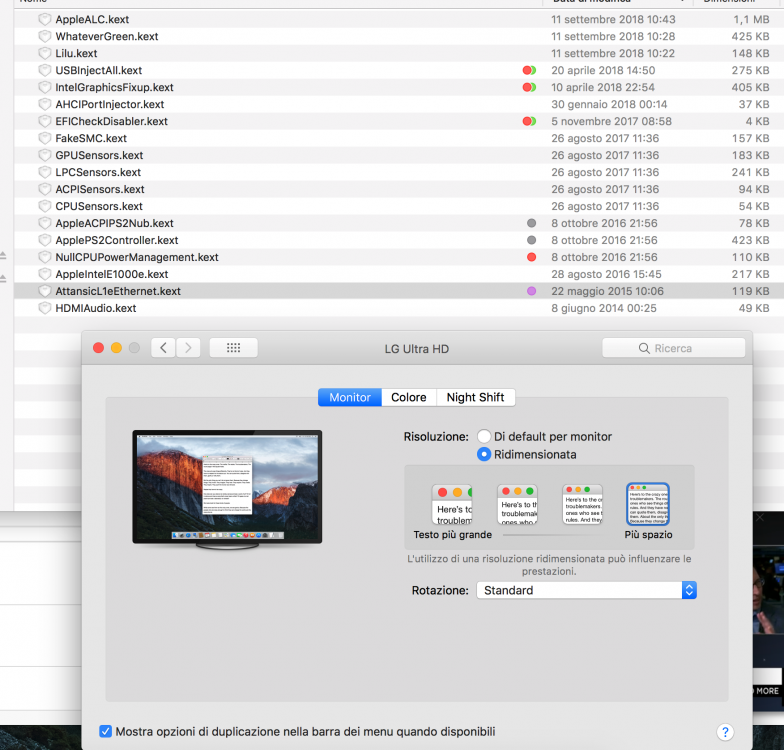
Task: Go back in System Preferences
Action: tap(163, 348)
